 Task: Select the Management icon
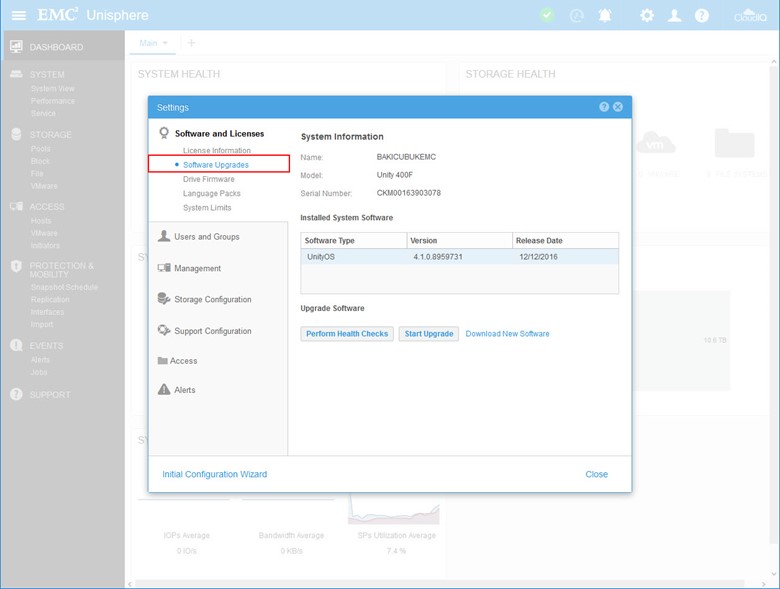pos(164,268)
